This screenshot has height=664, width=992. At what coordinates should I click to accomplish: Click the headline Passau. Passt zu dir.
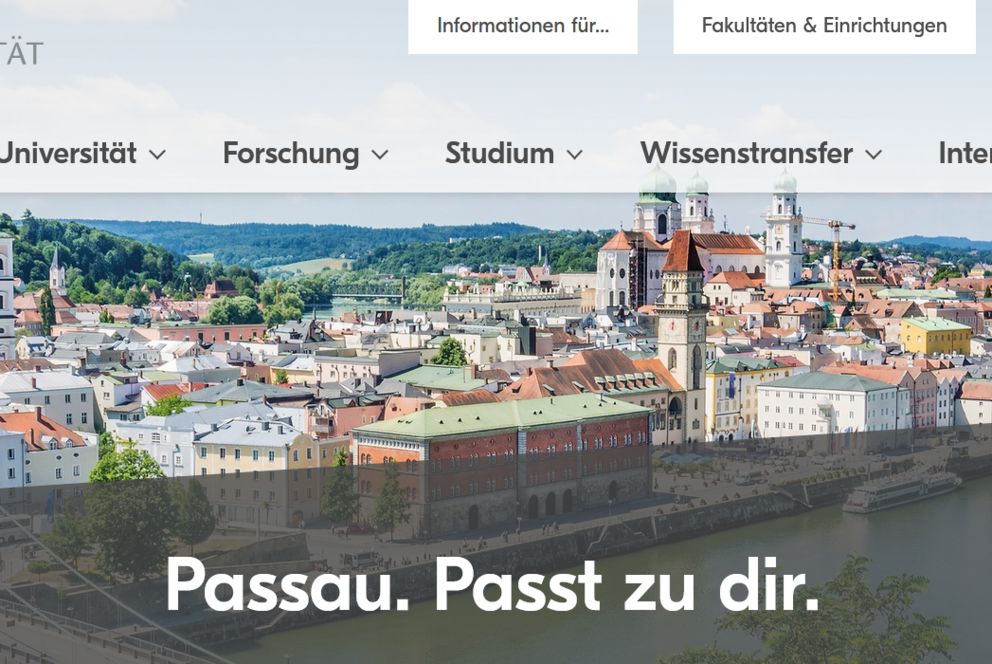pos(493,586)
